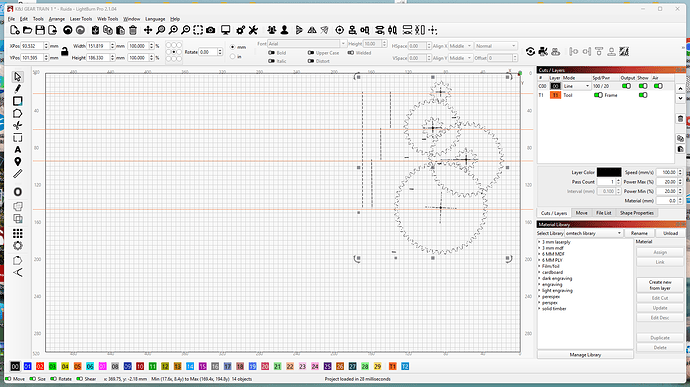
Task: Toggle Output switch for layer C00
Action: click(626, 86)
